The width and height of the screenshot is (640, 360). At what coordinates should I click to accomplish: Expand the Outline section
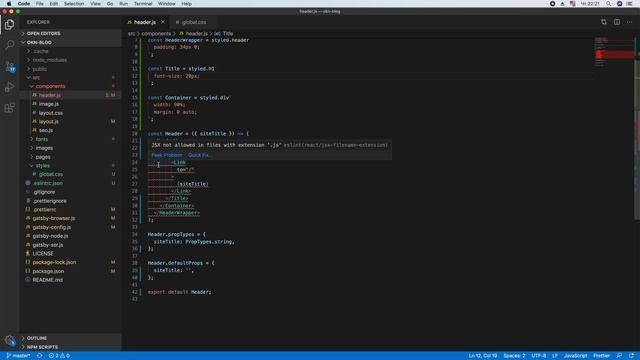71,338
